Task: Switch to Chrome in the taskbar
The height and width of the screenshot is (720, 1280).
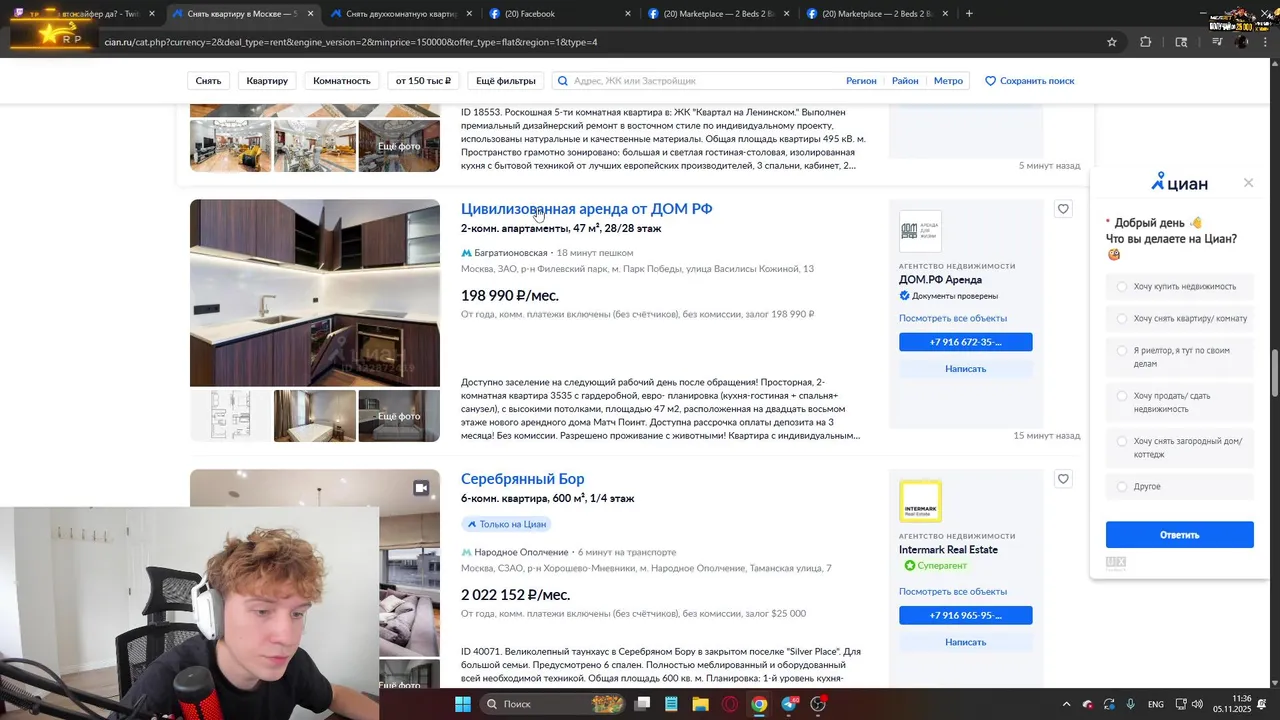Action: click(759, 704)
